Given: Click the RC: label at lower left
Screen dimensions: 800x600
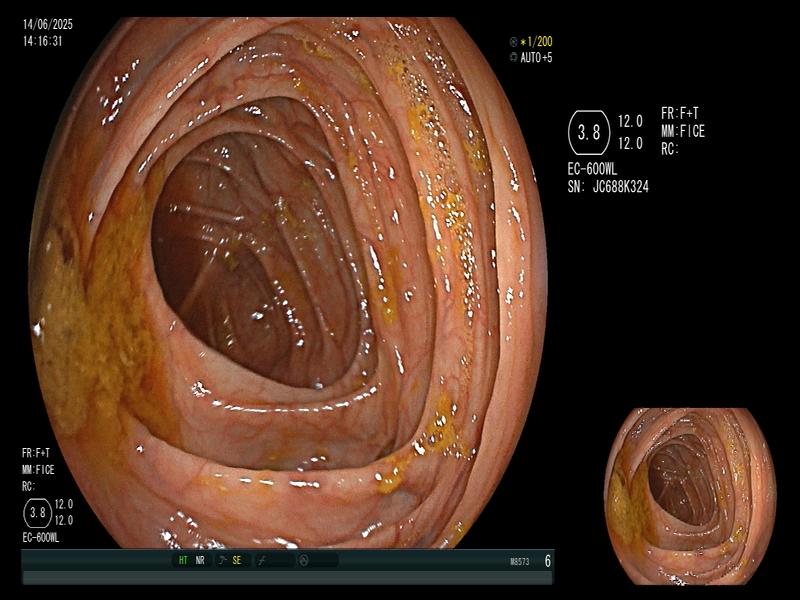Looking at the screenshot, I should click(x=29, y=486).
